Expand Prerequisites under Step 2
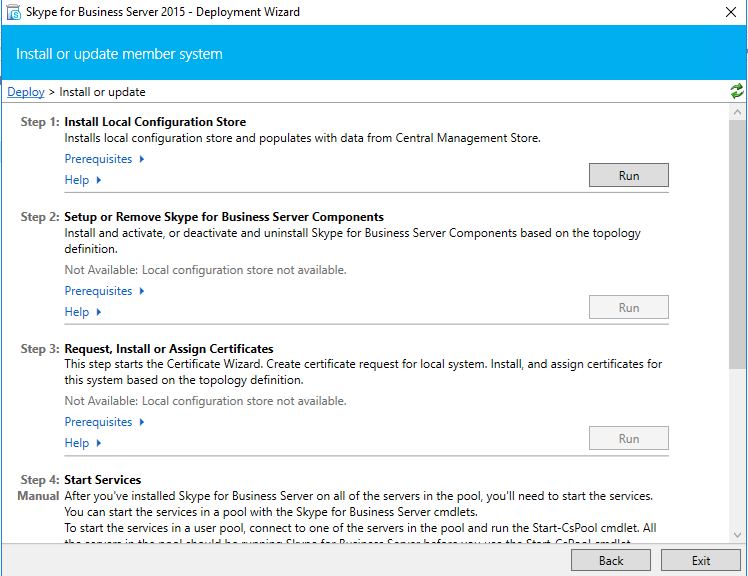The width and height of the screenshot is (748, 576). [104, 291]
